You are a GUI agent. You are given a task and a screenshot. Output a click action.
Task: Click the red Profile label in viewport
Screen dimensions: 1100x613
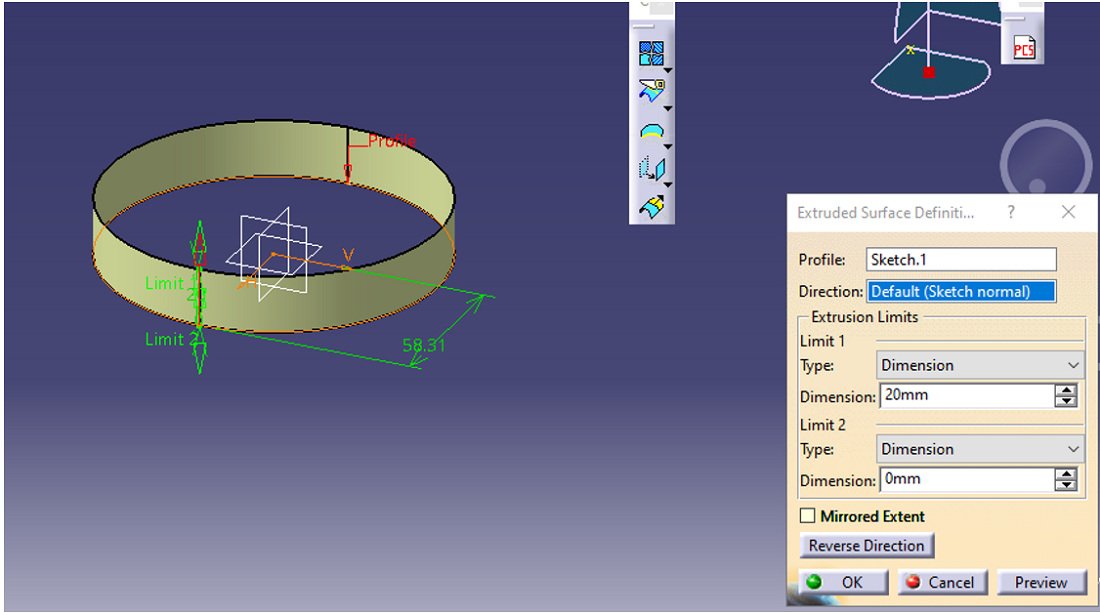(x=391, y=141)
